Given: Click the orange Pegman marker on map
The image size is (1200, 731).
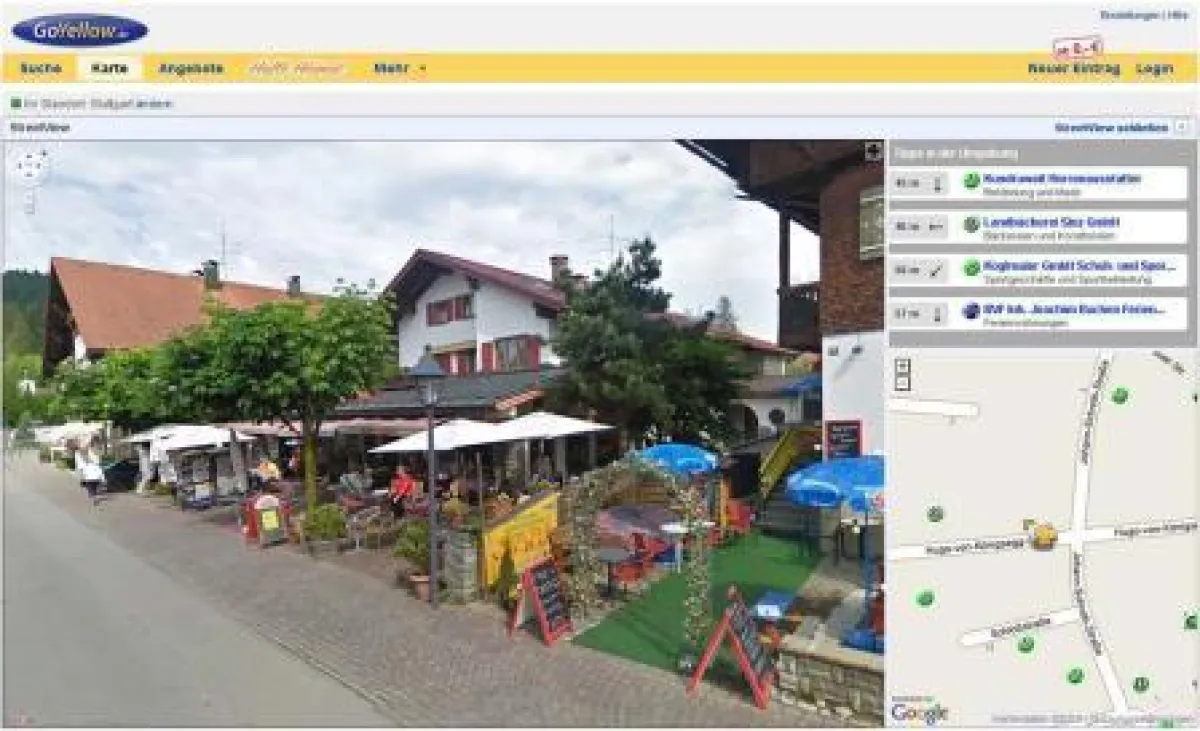Looking at the screenshot, I should pos(1043,535).
